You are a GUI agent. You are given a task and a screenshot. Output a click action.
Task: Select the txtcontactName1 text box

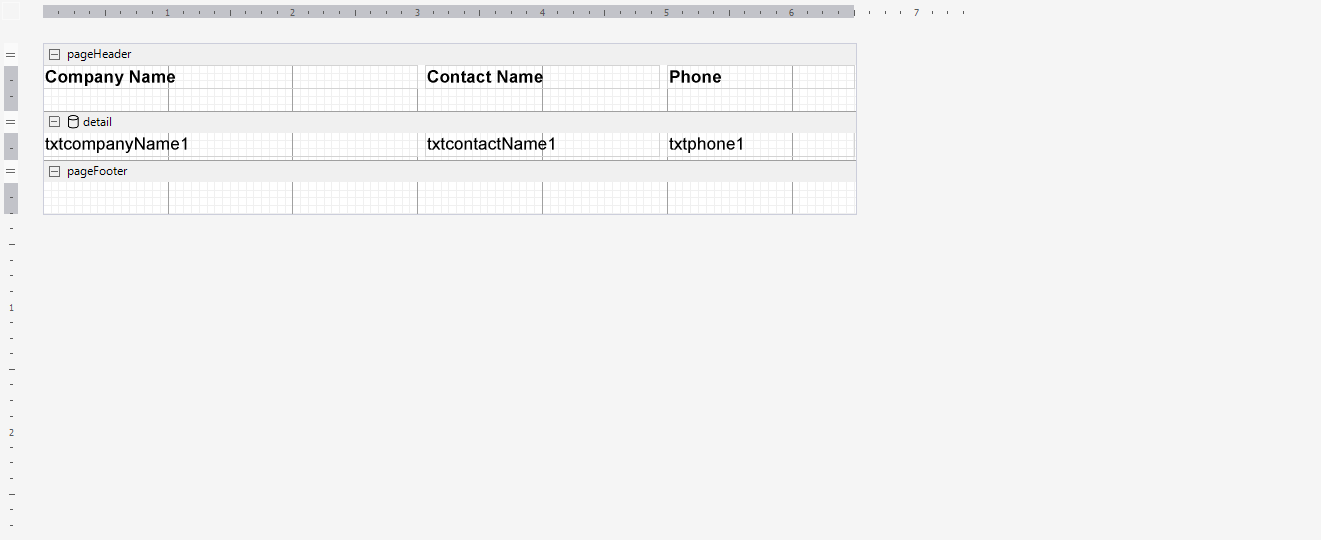pyautogui.click(x=491, y=144)
